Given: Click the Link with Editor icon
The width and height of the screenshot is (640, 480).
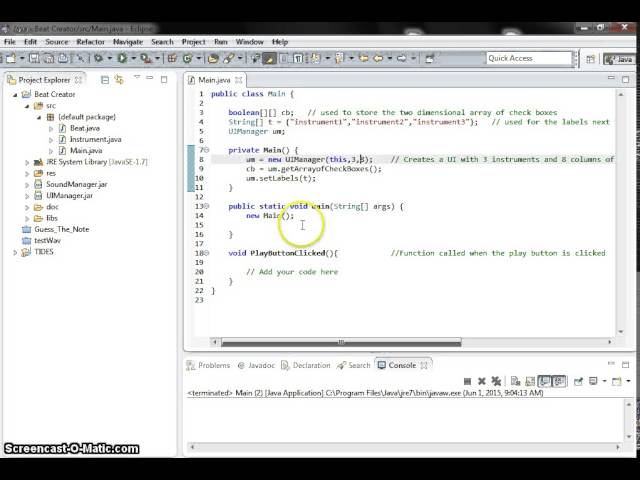Looking at the screenshot, I should [x=118, y=80].
